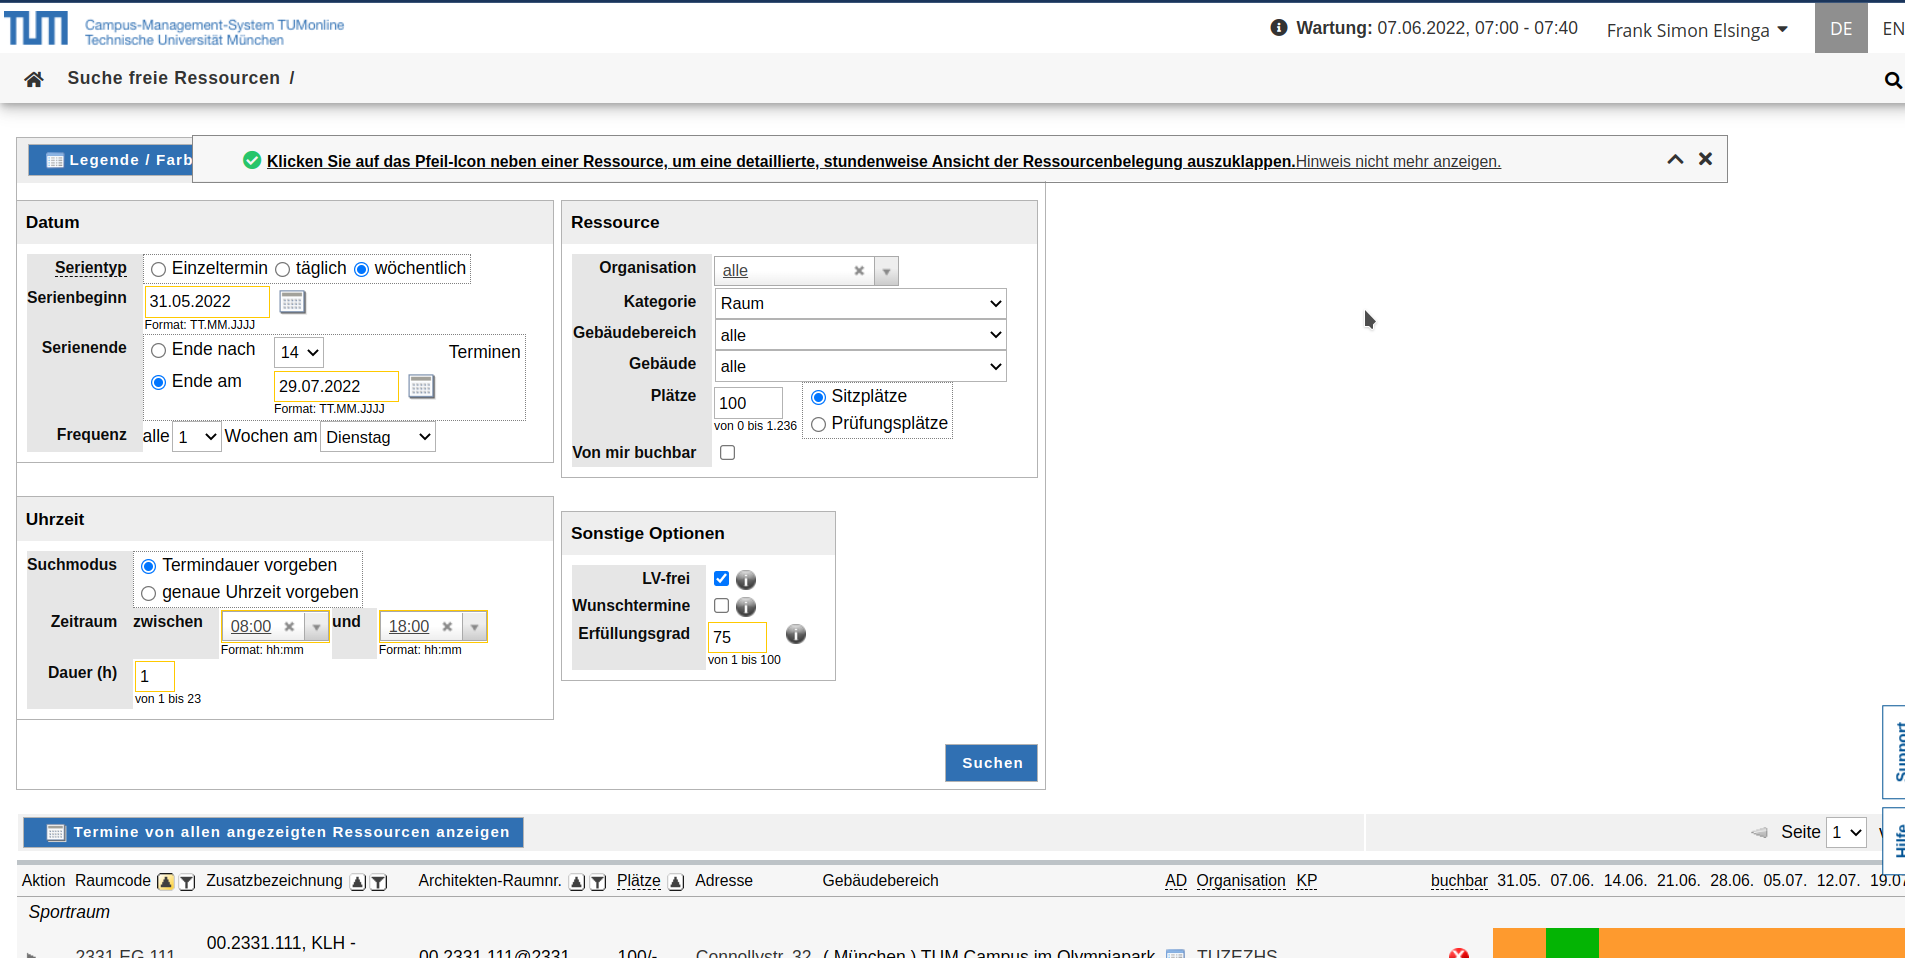Clear the 08:00 start time
Image resolution: width=1905 pixels, height=958 pixels.
pyautogui.click(x=289, y=627)
